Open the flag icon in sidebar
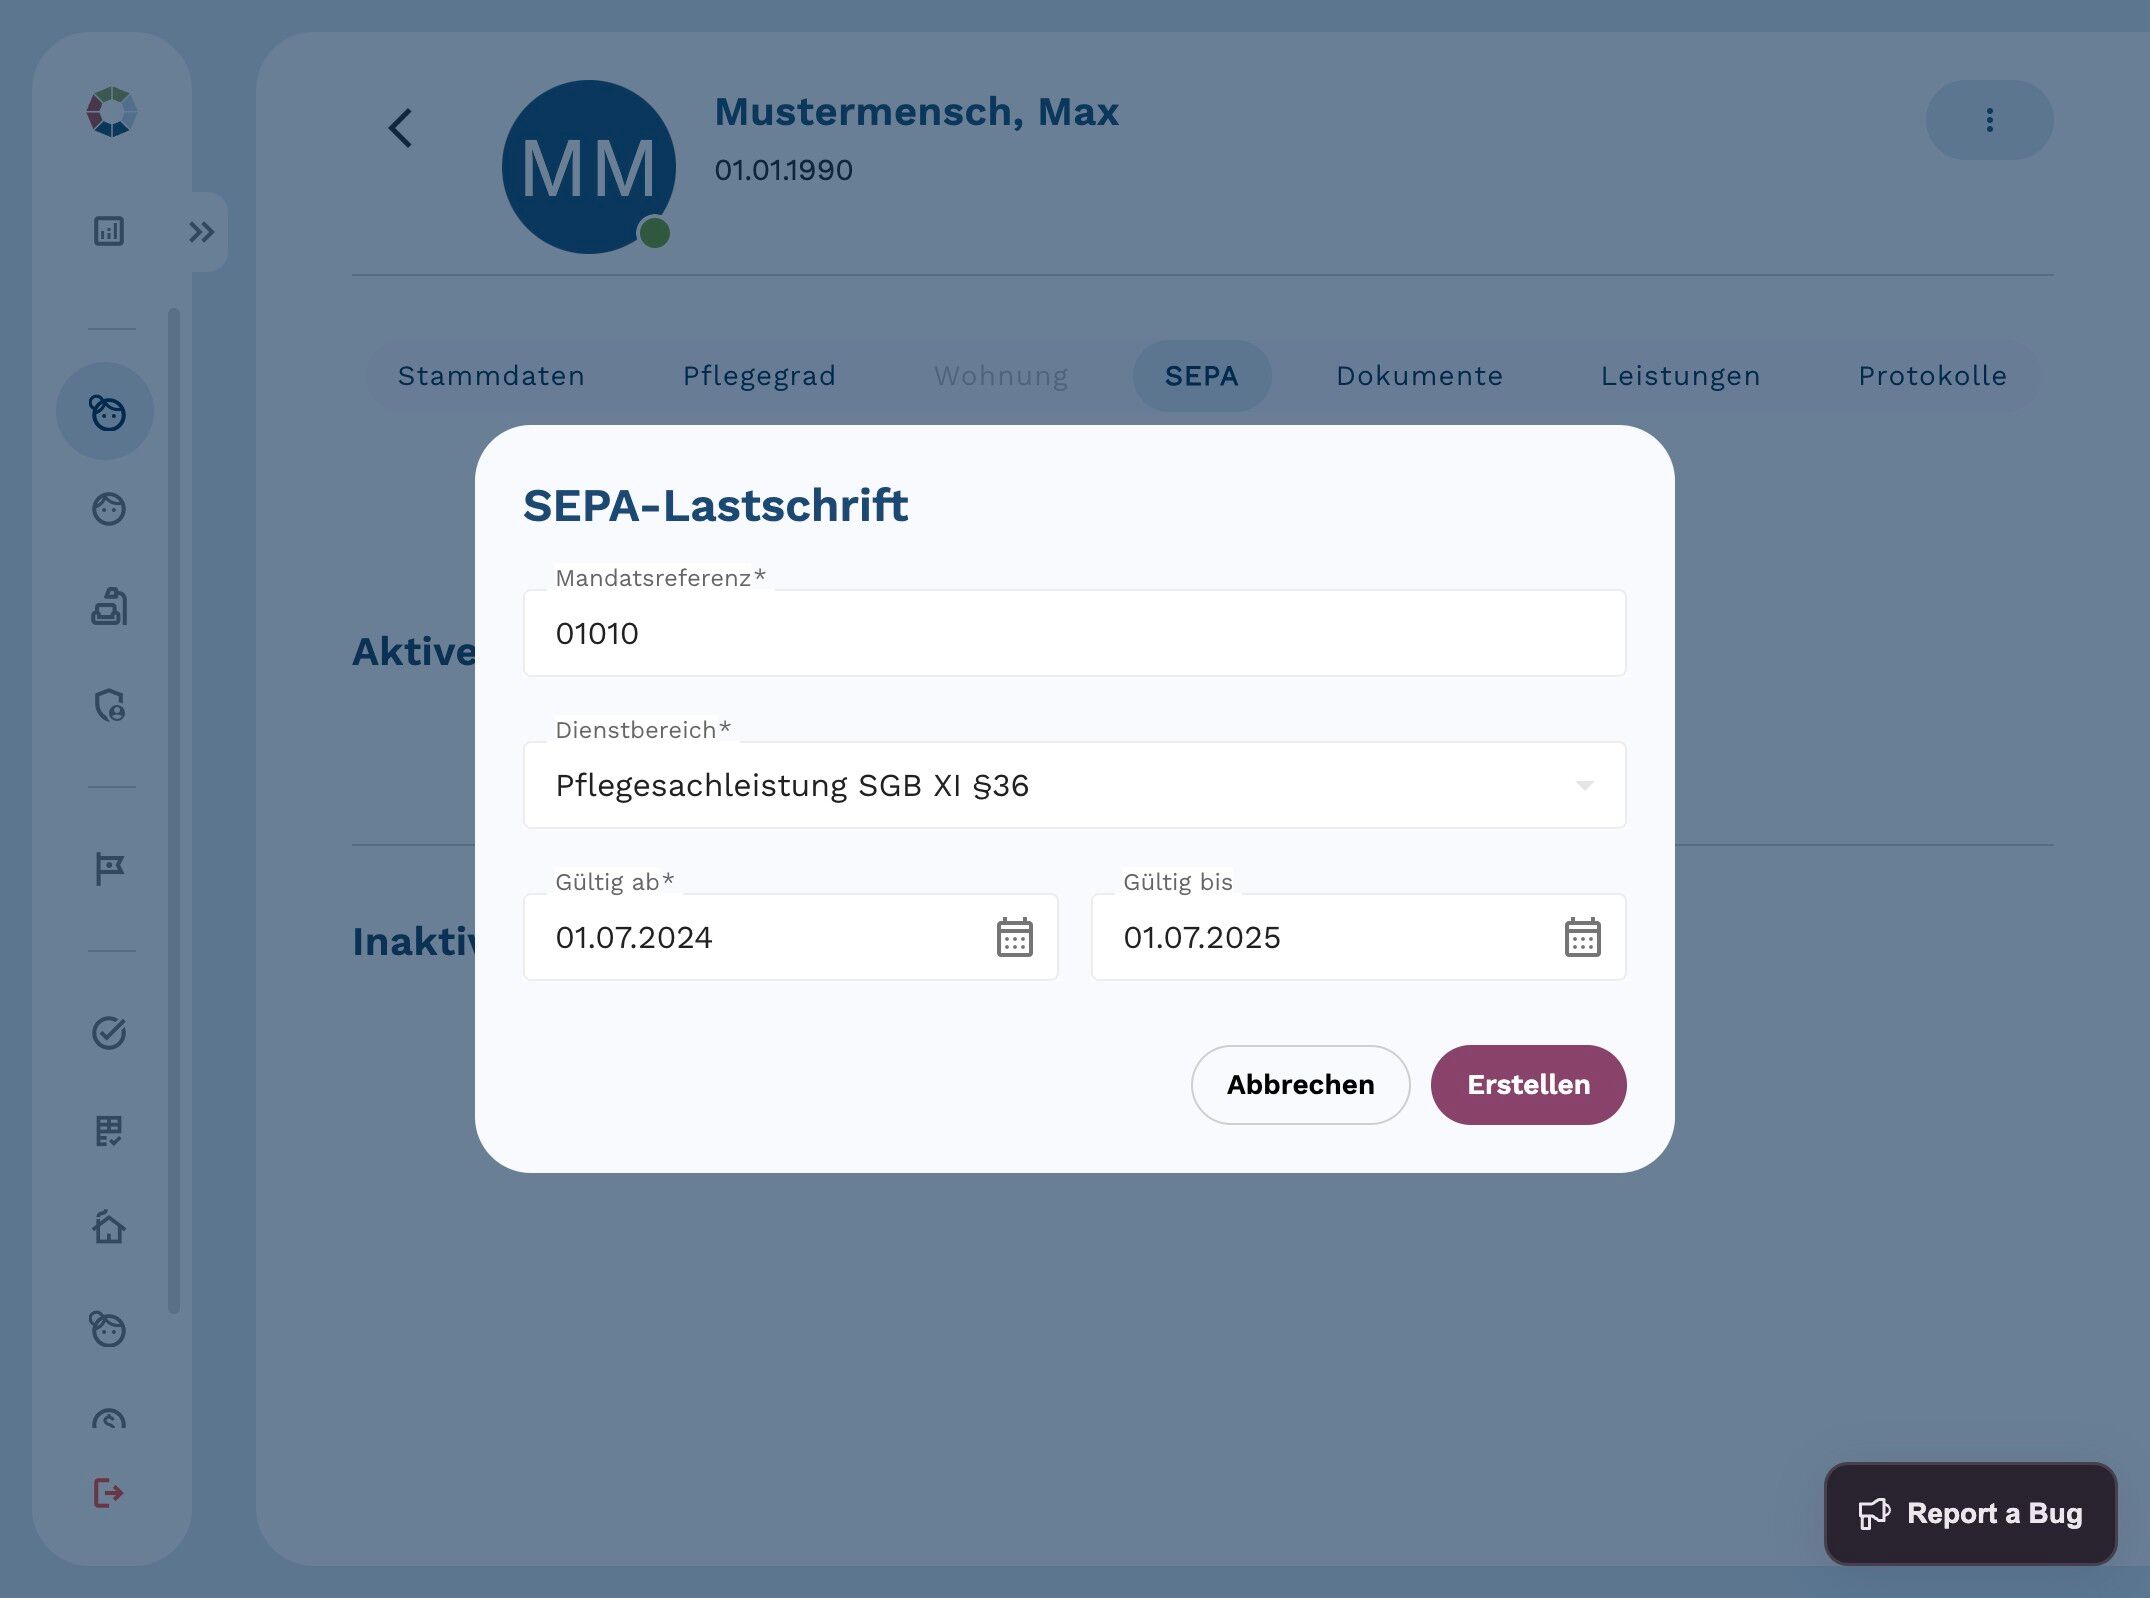Image resolution: width=2150 pixels, height=1598 pixels. [109, 868]
